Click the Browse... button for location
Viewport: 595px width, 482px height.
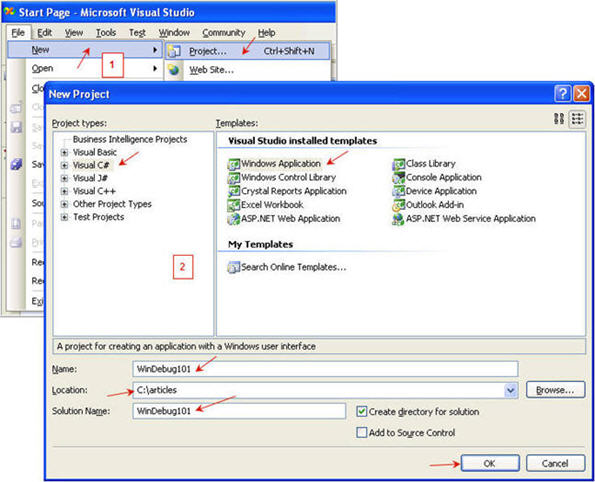point(555,390)
